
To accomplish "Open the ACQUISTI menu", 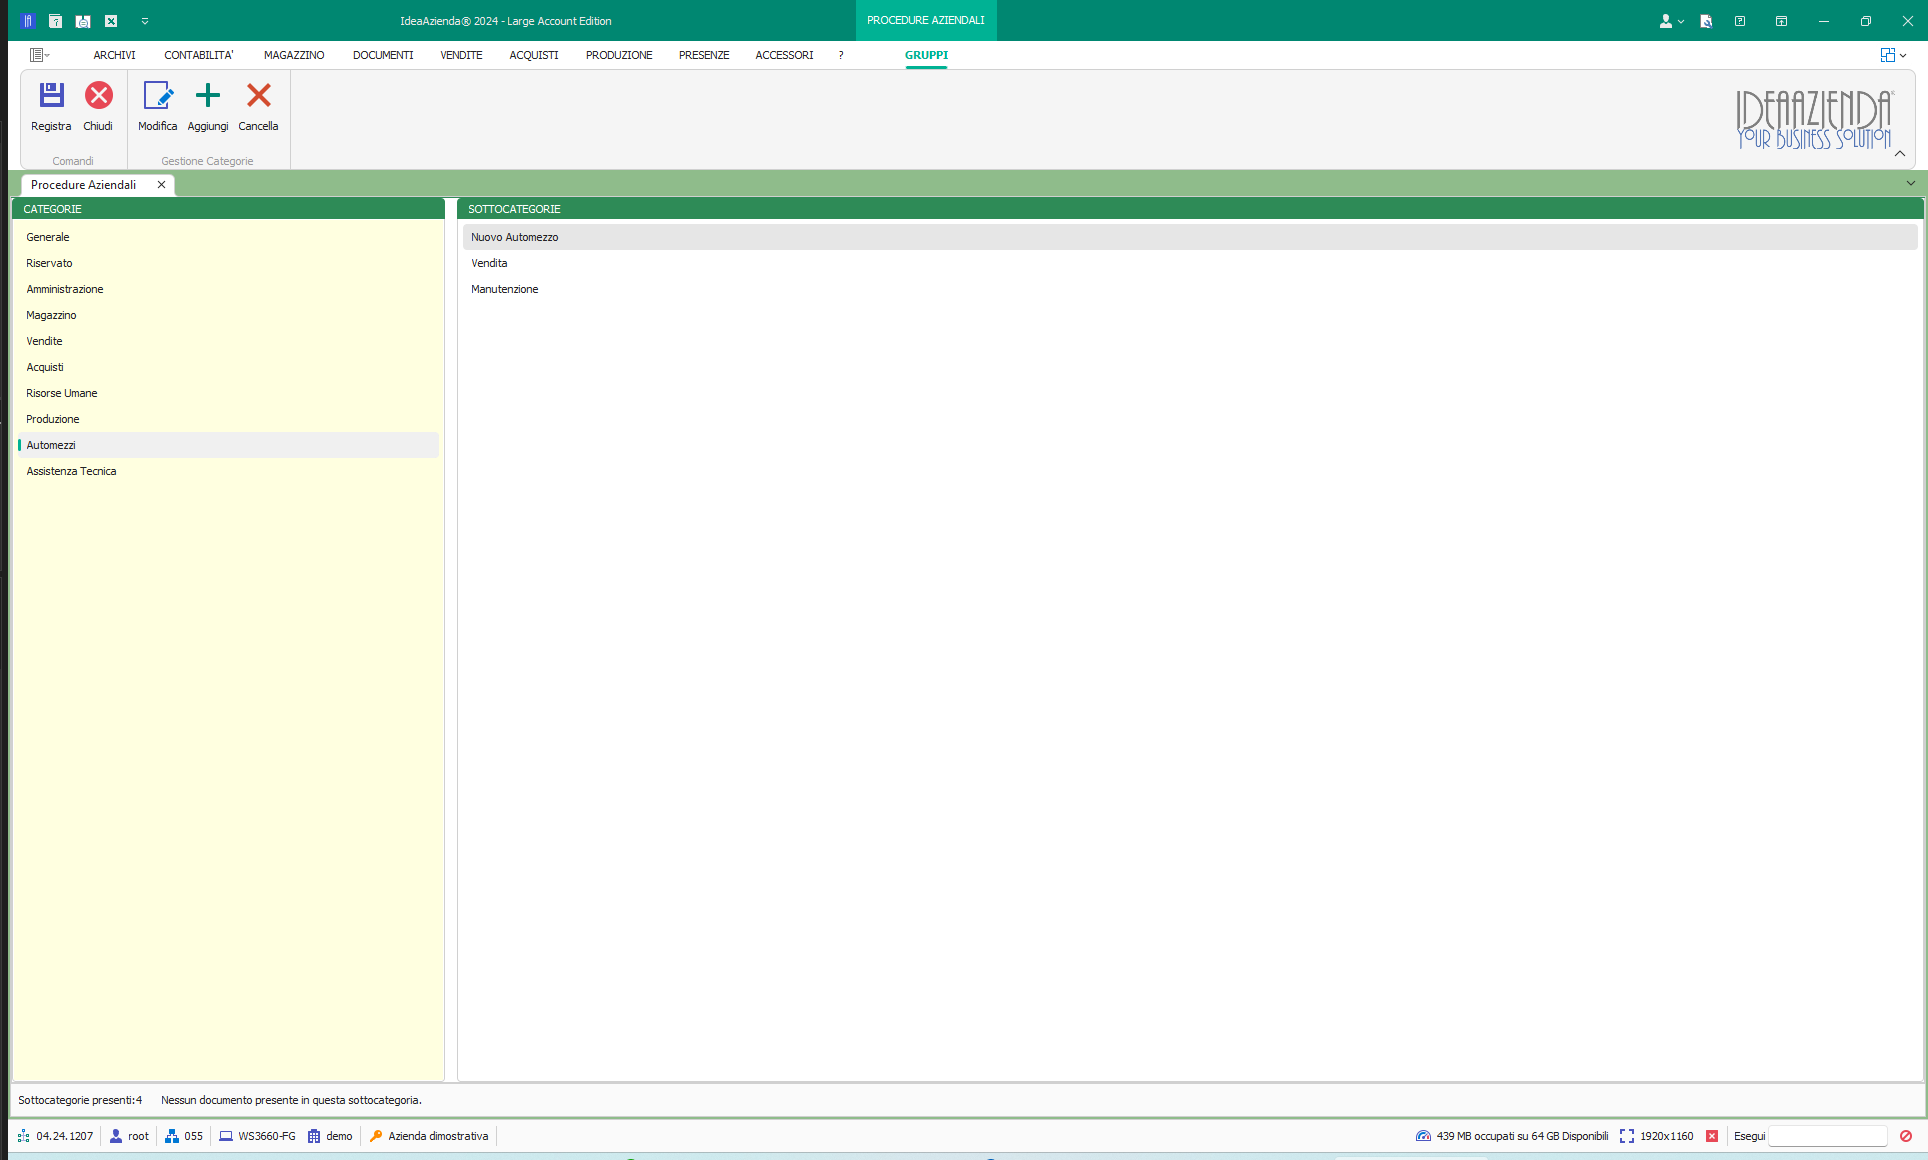I will (534, 55).
